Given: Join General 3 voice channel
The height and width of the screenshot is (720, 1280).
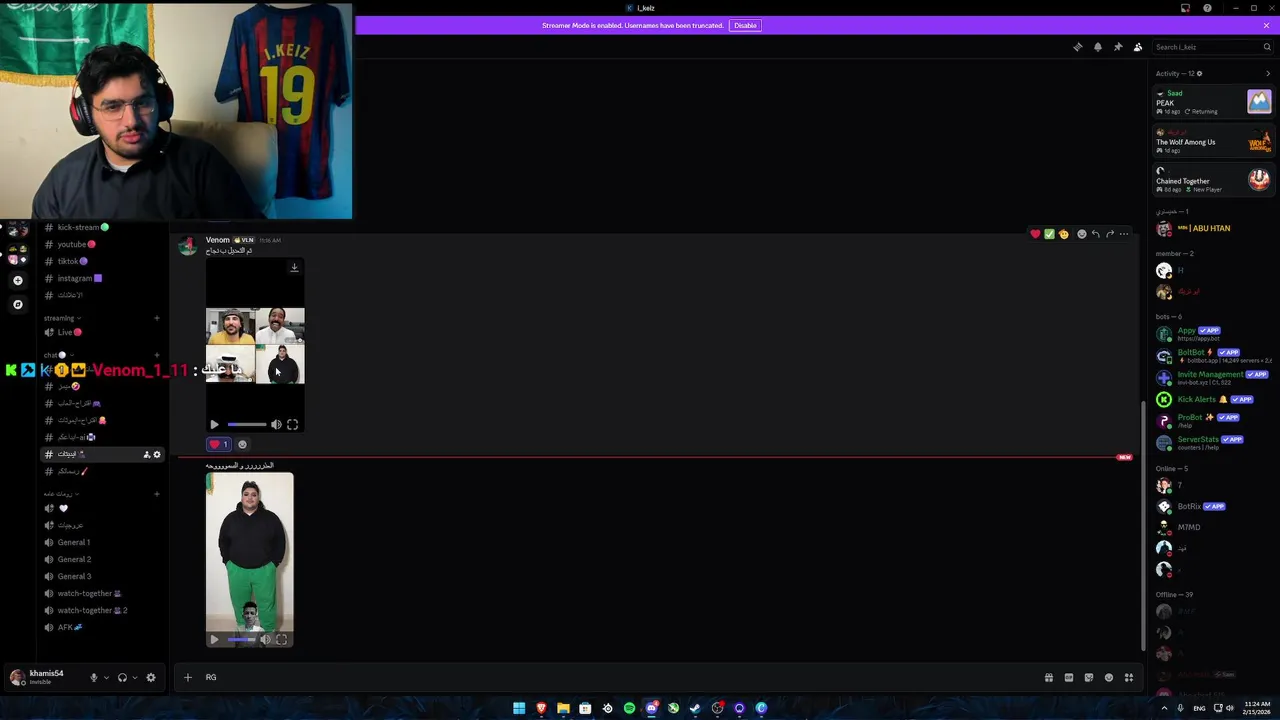Looking at the screenshot, I should [103, 576].
